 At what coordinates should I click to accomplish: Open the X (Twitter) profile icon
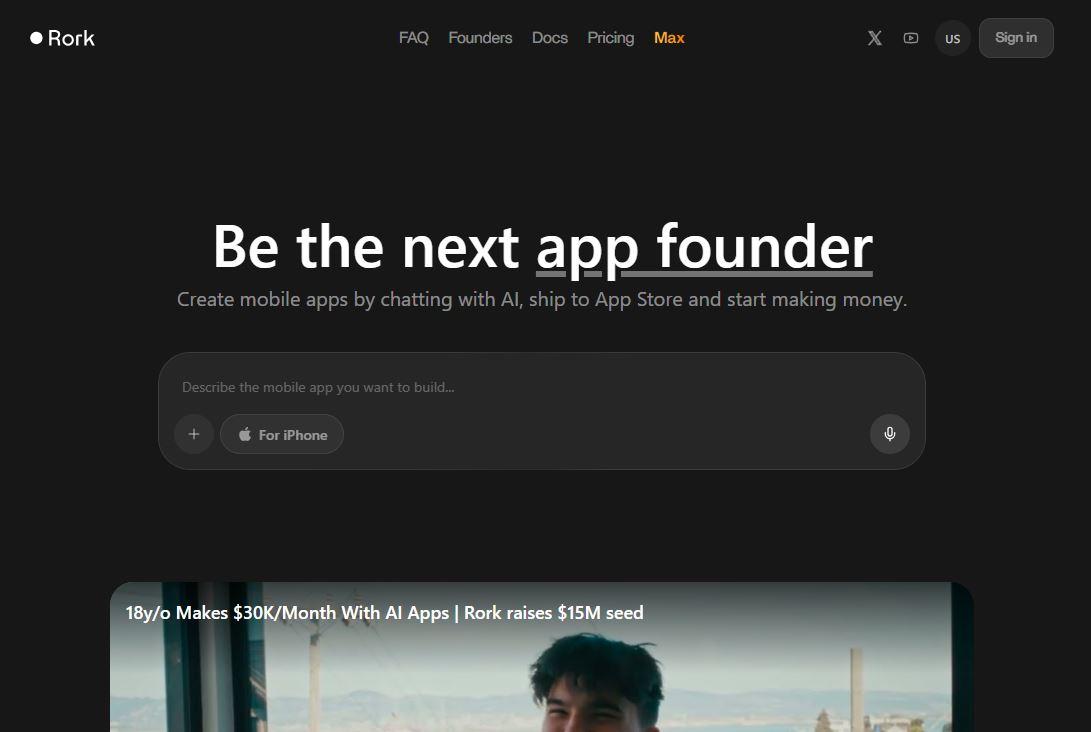point(875,38)
